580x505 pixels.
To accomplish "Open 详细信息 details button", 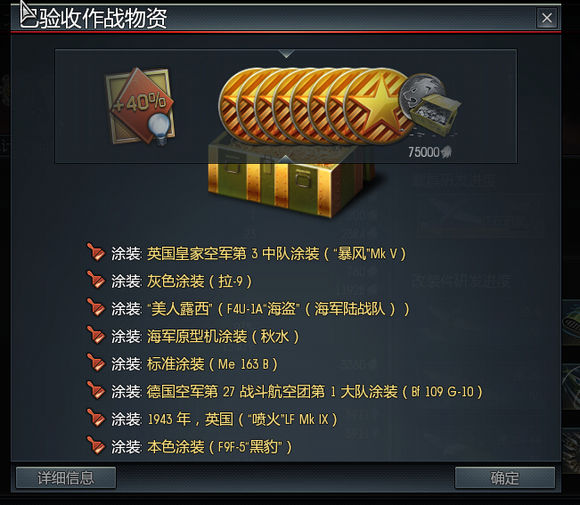I will pos(66,478).
